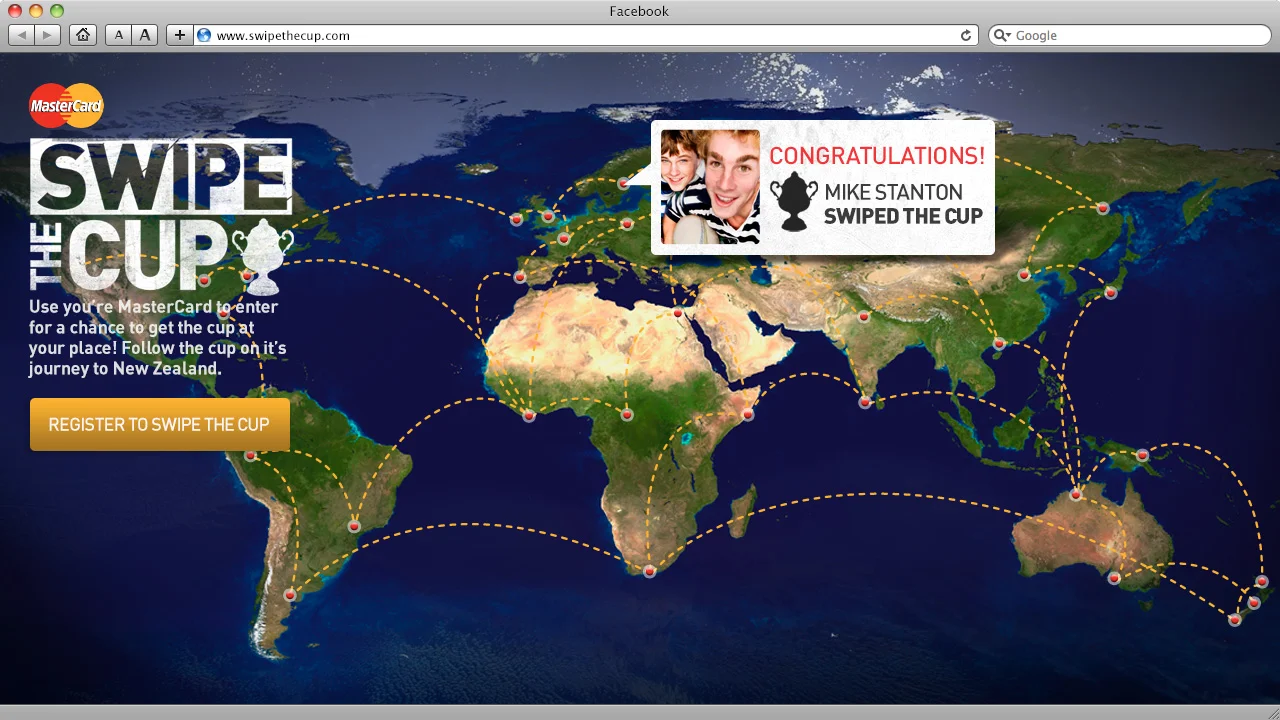
Task: Click the browser forward arrow
Action: tap(48, 35)
